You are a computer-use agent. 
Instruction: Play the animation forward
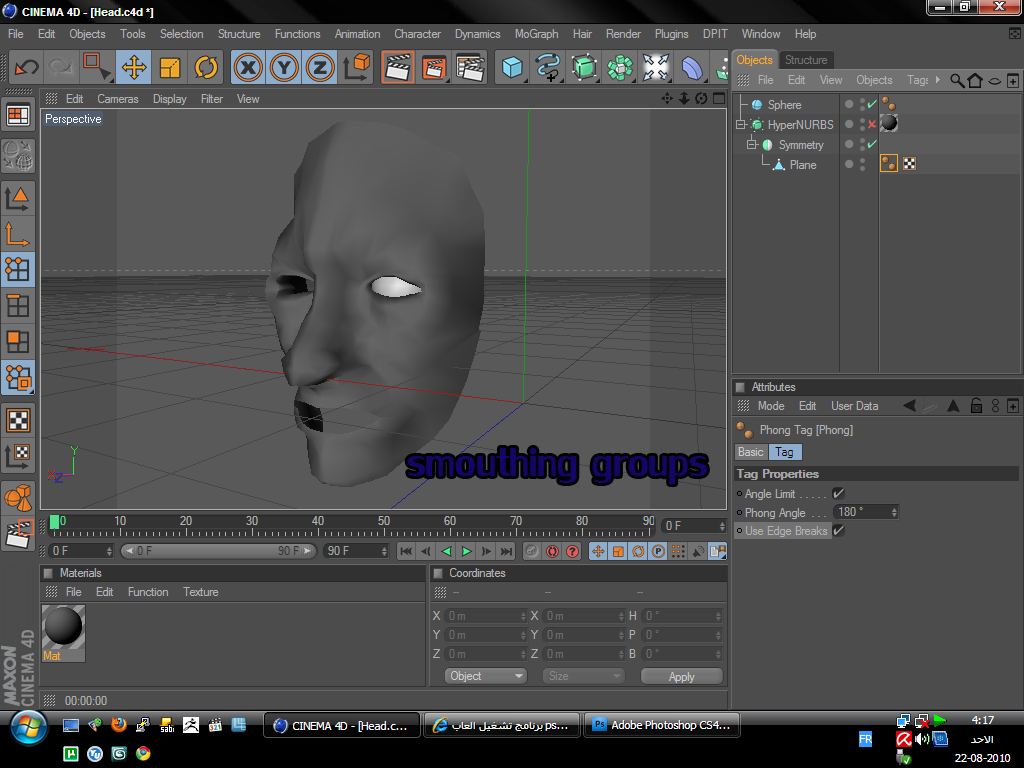pos(466,551)
